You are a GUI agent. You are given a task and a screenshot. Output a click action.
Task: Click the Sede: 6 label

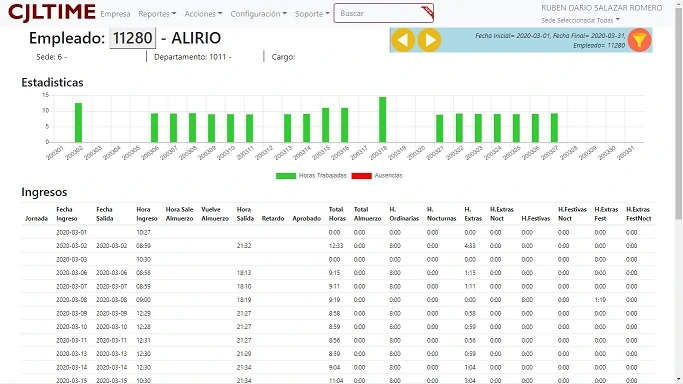51,57
